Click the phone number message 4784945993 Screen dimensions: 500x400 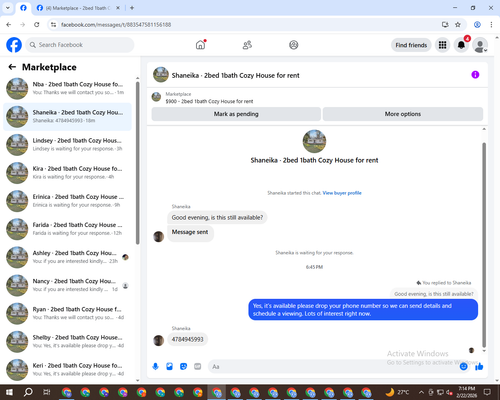(x=188, y=339)
